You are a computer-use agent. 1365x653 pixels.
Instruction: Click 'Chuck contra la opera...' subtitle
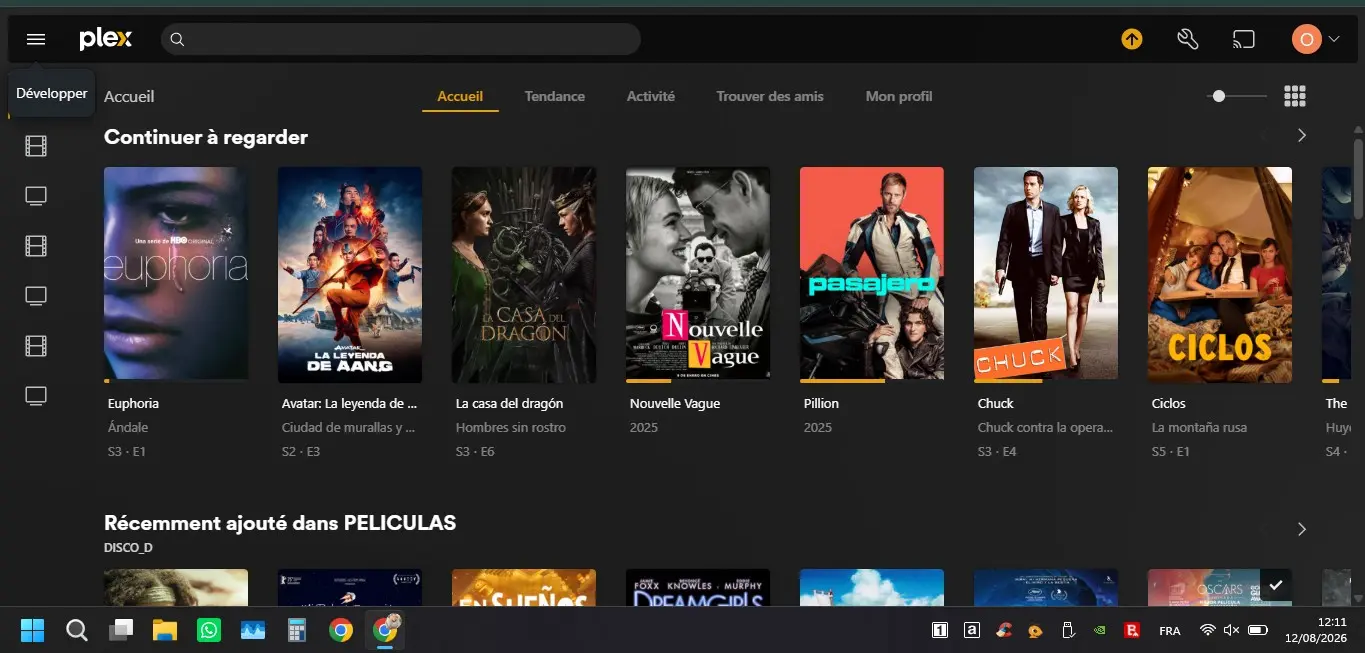pyautogui.click(x=1045, y=427)
